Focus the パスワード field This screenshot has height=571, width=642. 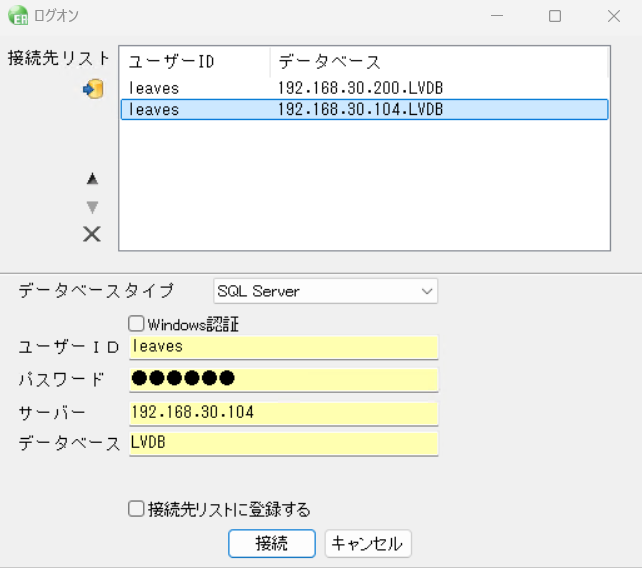[284, 380]
